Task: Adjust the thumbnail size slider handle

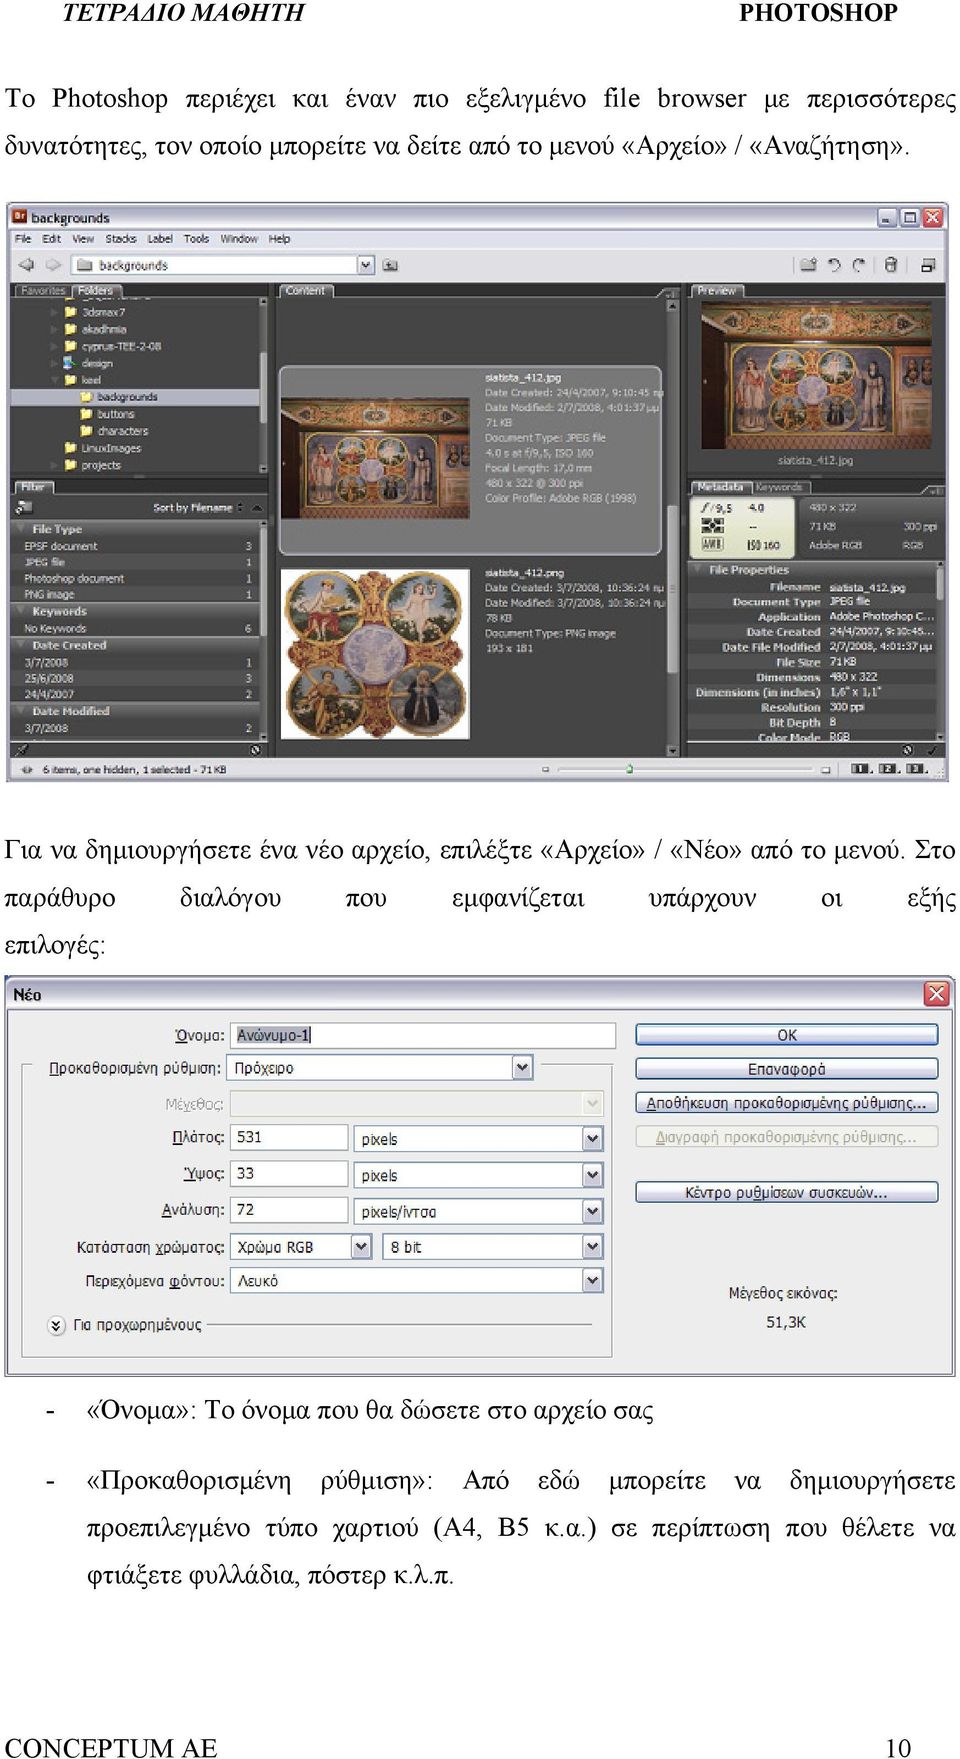Action: point(629,769)
